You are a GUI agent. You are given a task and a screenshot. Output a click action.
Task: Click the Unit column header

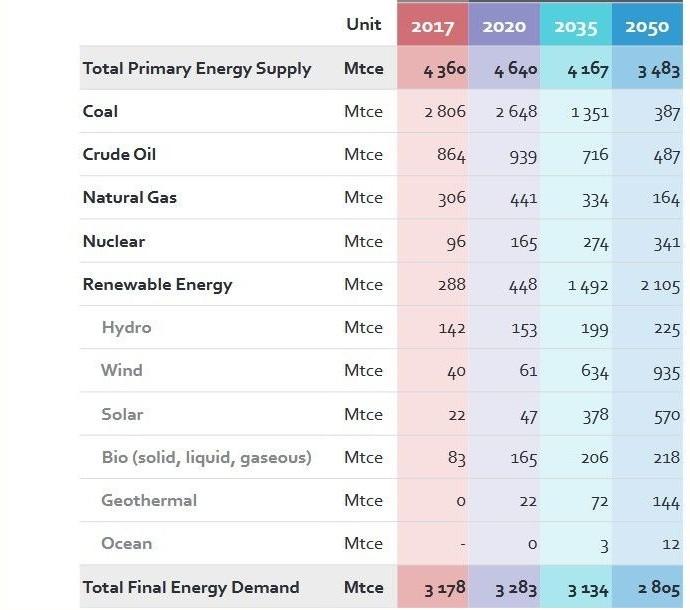point(363,24)
